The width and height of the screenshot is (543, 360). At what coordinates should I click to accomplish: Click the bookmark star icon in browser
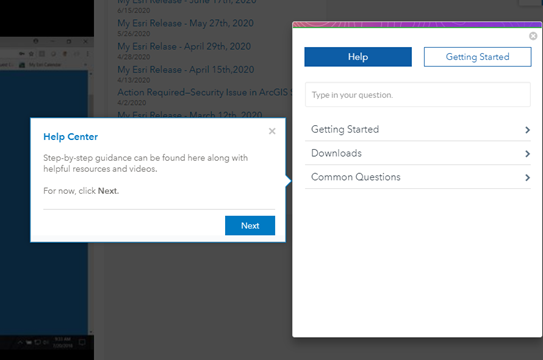point(31,54)
